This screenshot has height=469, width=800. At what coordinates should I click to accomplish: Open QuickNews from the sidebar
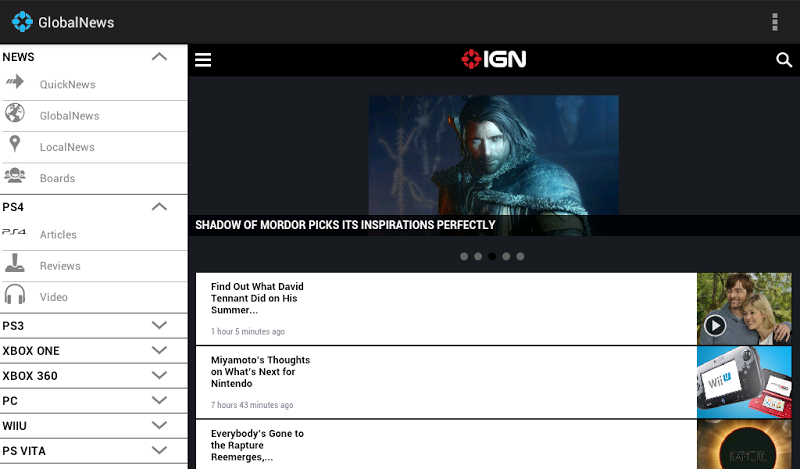[x=94, y=85]
